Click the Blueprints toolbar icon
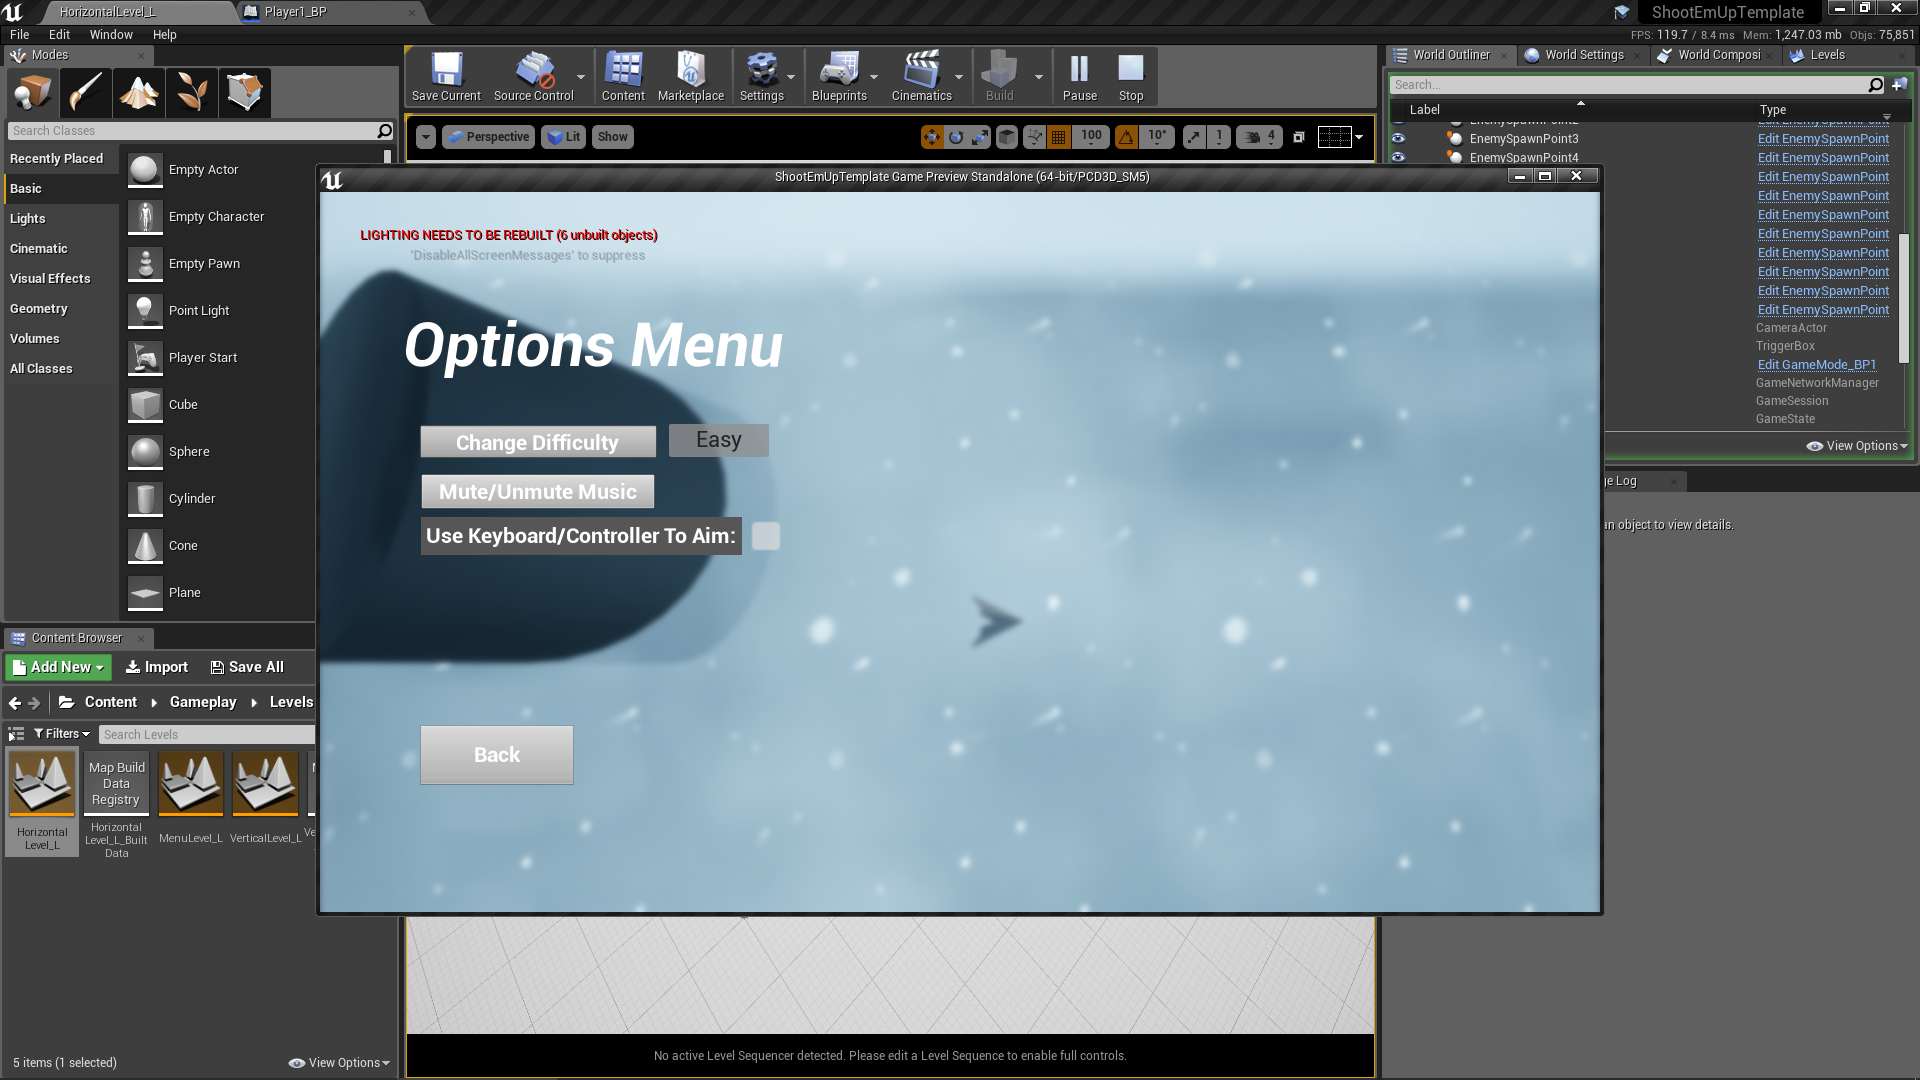 [839, 73]
